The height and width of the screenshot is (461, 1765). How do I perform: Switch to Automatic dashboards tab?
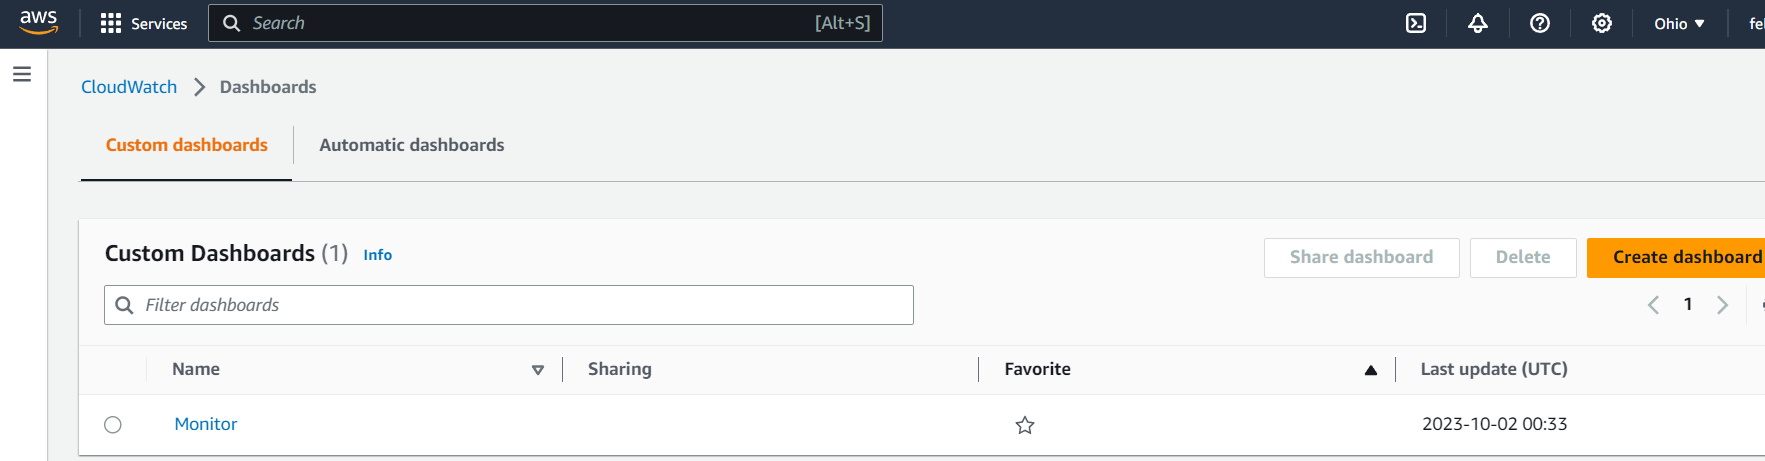[411, 145]
